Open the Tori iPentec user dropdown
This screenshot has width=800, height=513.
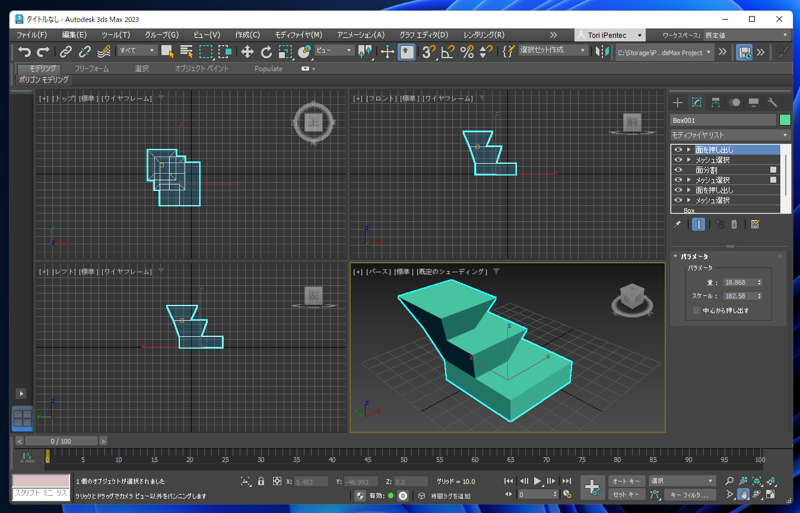tap(610, 35)
